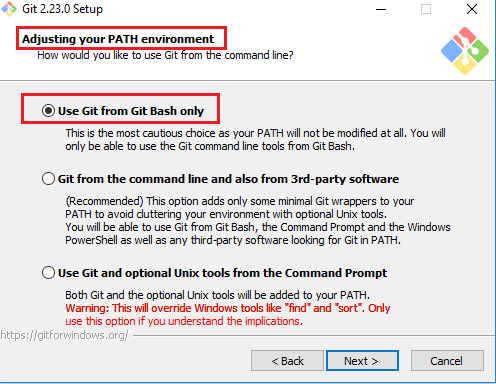Click the most cautious choice description text
This screenshot has width=496, height=384.
pyautogui.click(x=255, y=139)
